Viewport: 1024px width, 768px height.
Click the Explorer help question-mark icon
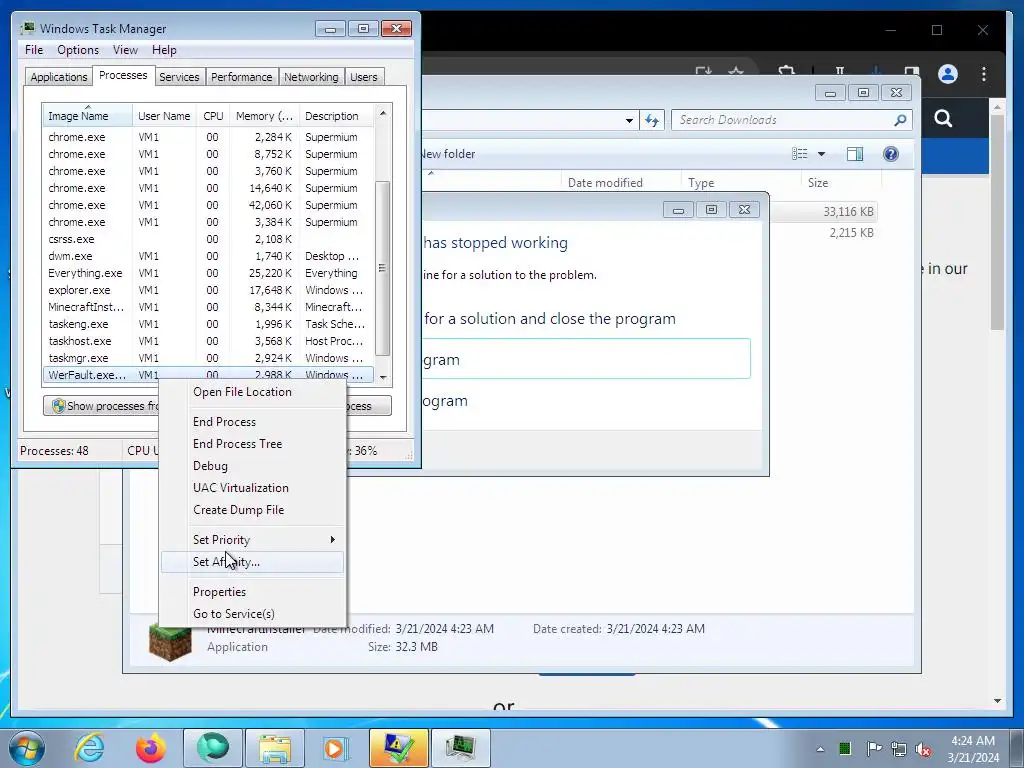click(x=890, y=153)
